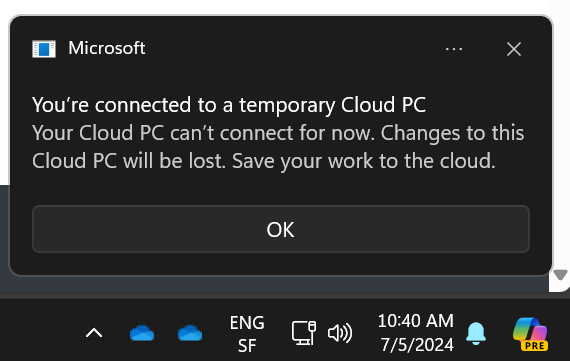Launch Copilot preview from the taskbar
This screenshot has height=361, width=570.
point(530,334)
